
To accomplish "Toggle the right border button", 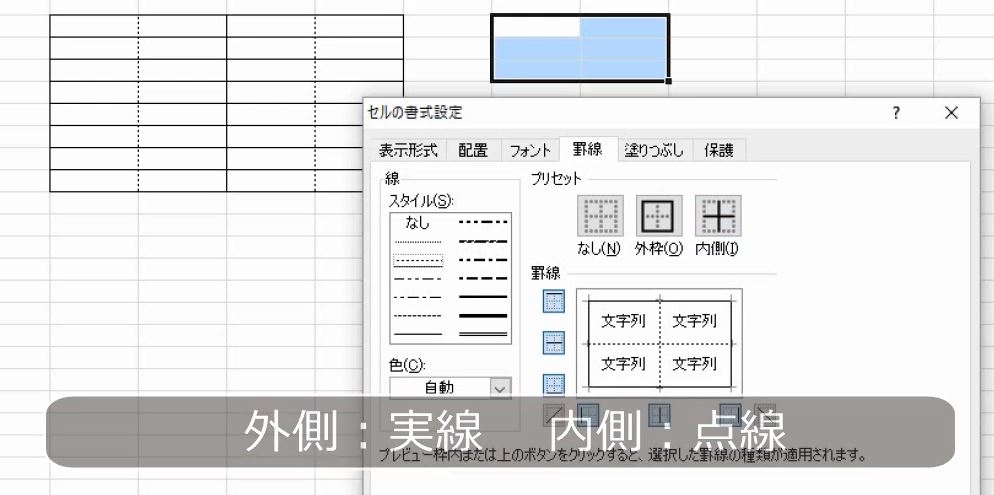I will coord(730,415).
